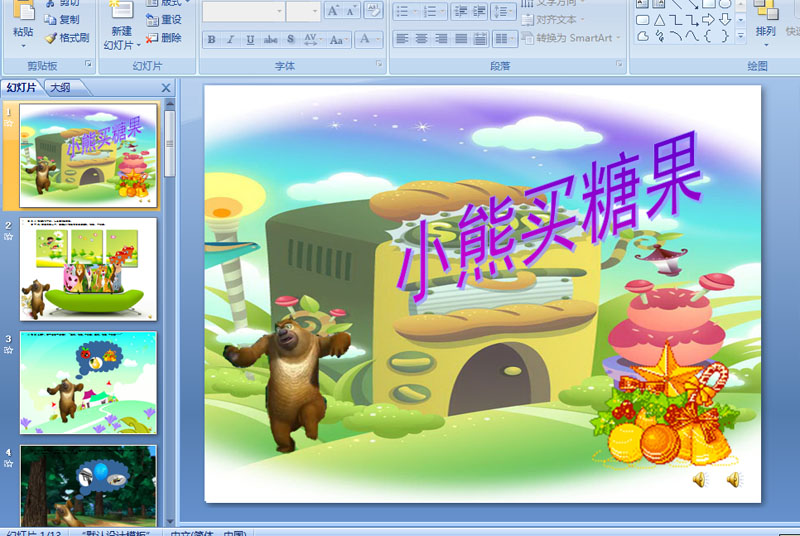Select slide 1 thumbnail
Image resolution: width=800 pixels, height=536 pixels.
click(x=88, y=156)
